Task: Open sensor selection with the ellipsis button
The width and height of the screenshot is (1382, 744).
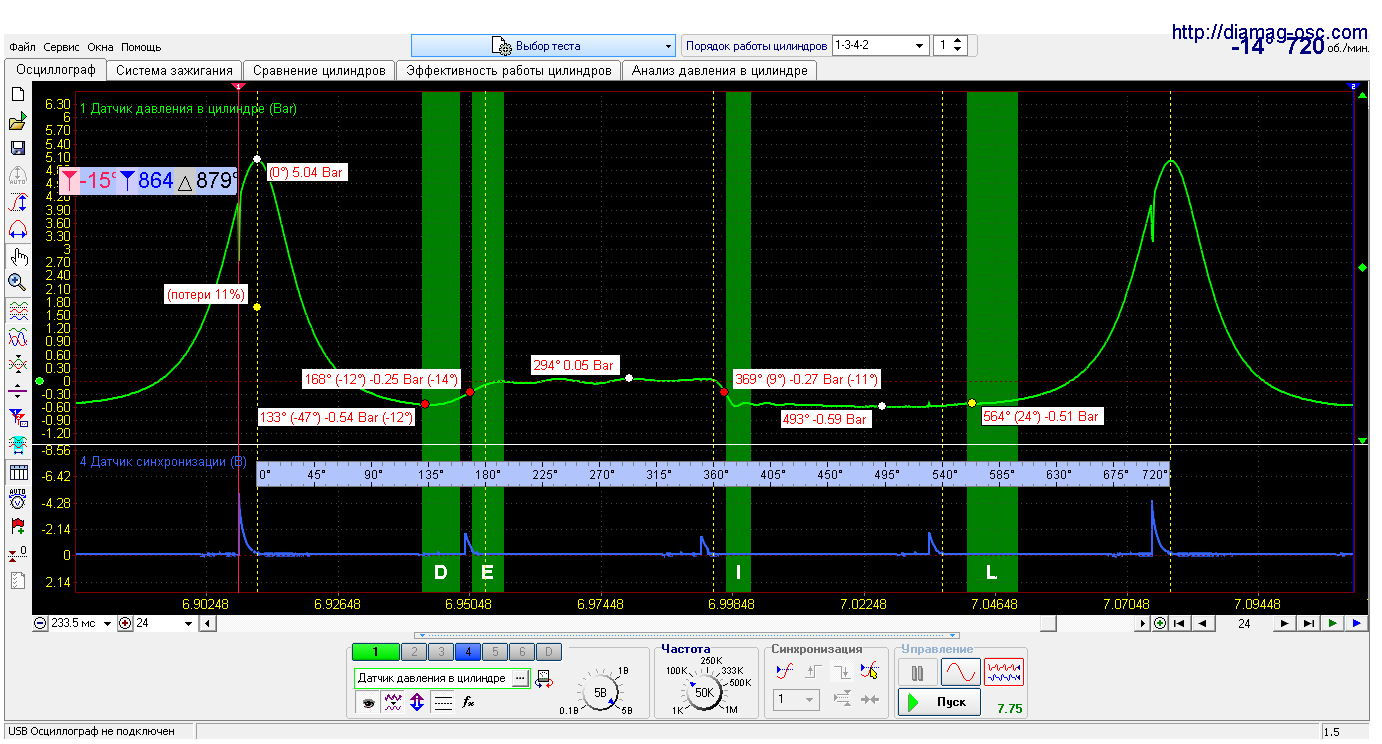Action: [519, 679]
